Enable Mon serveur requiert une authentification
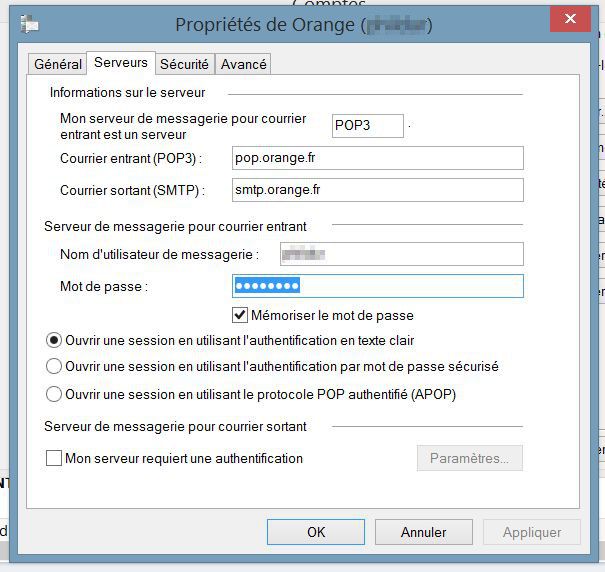 pyautogui.click(x=54, y=458)
